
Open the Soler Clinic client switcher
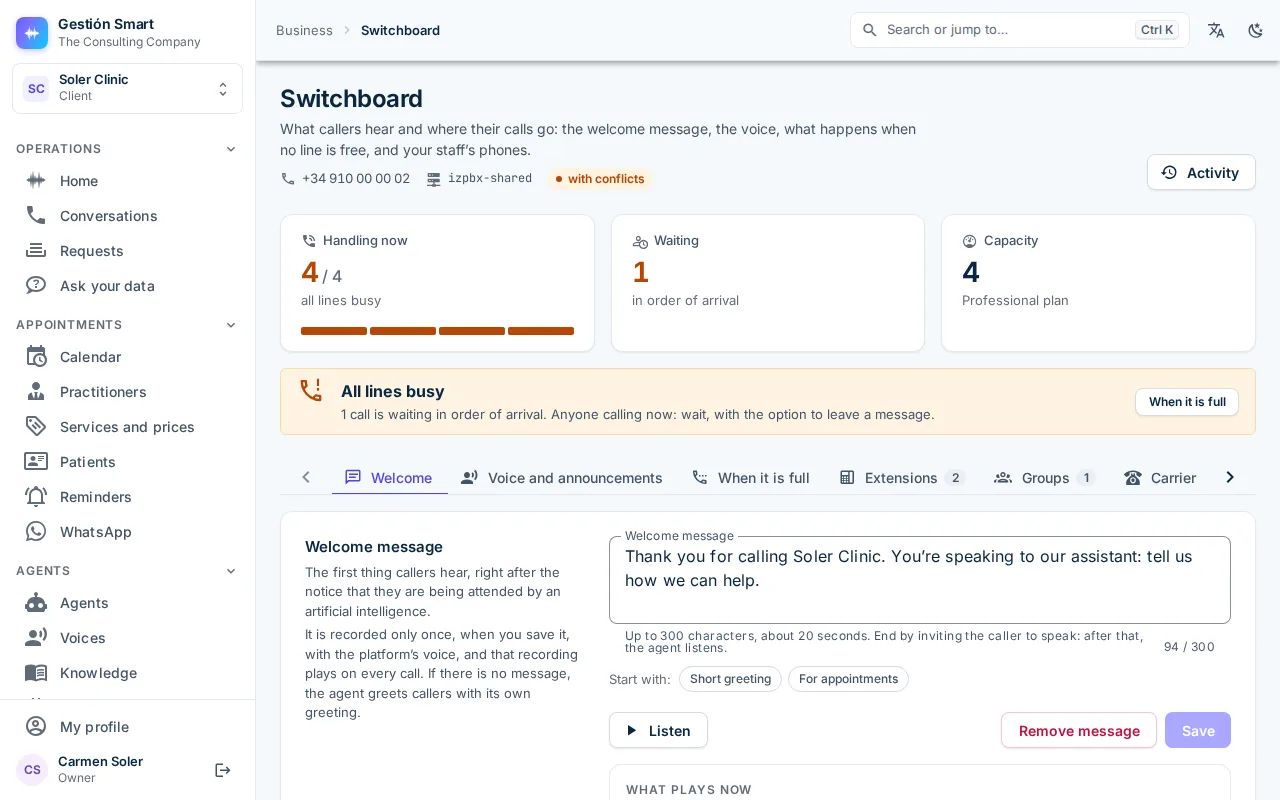127,88
